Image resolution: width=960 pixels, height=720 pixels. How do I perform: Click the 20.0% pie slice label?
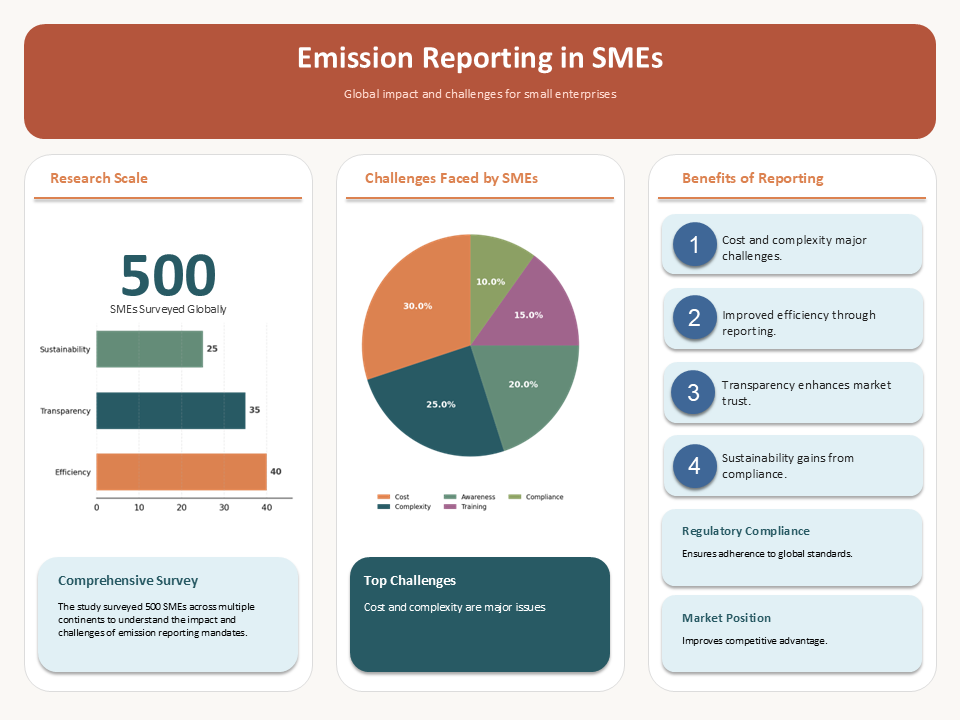click(523, 384)
